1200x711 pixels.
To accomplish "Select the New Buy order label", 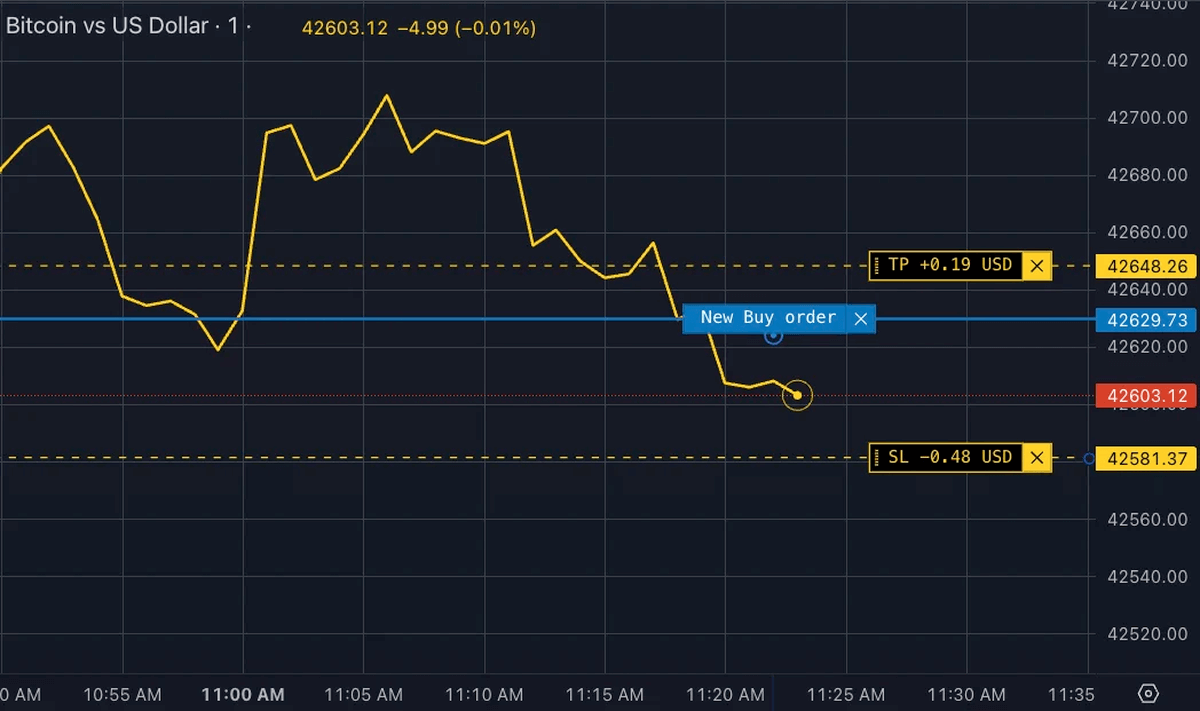I will [x=767, y=318].
